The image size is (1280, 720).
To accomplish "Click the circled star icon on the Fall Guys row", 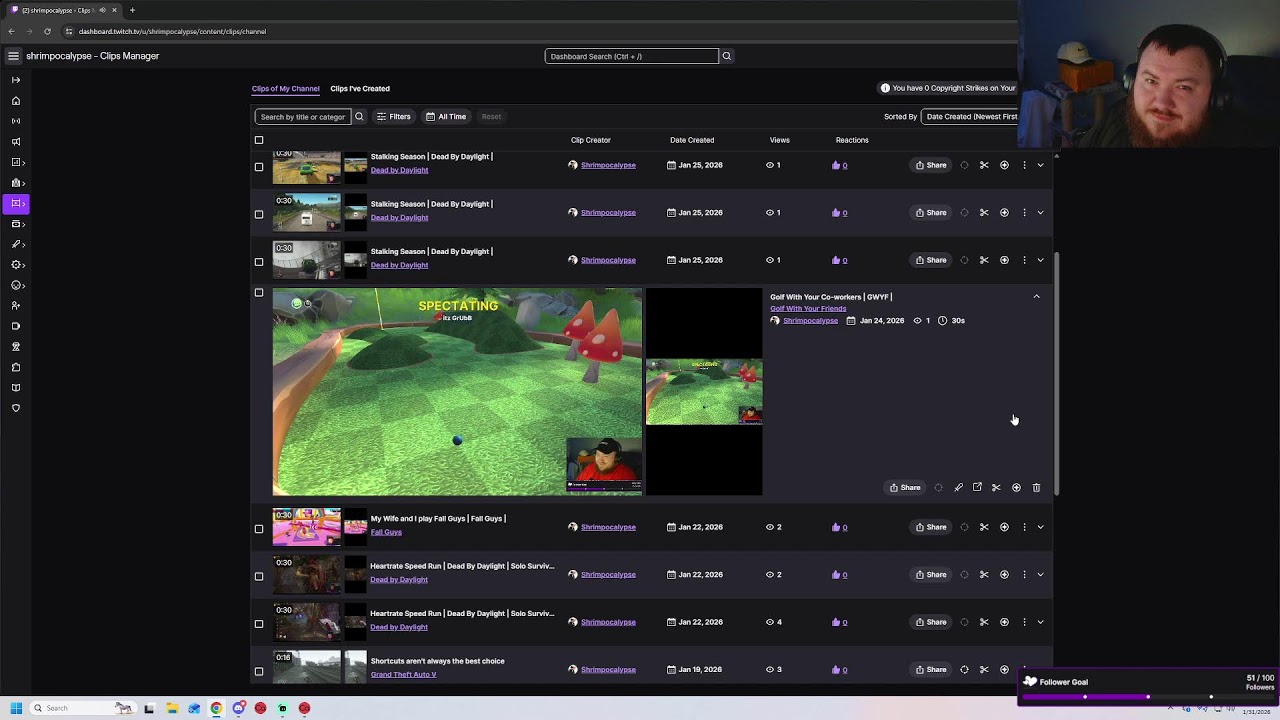I will tap(1004, 527).
